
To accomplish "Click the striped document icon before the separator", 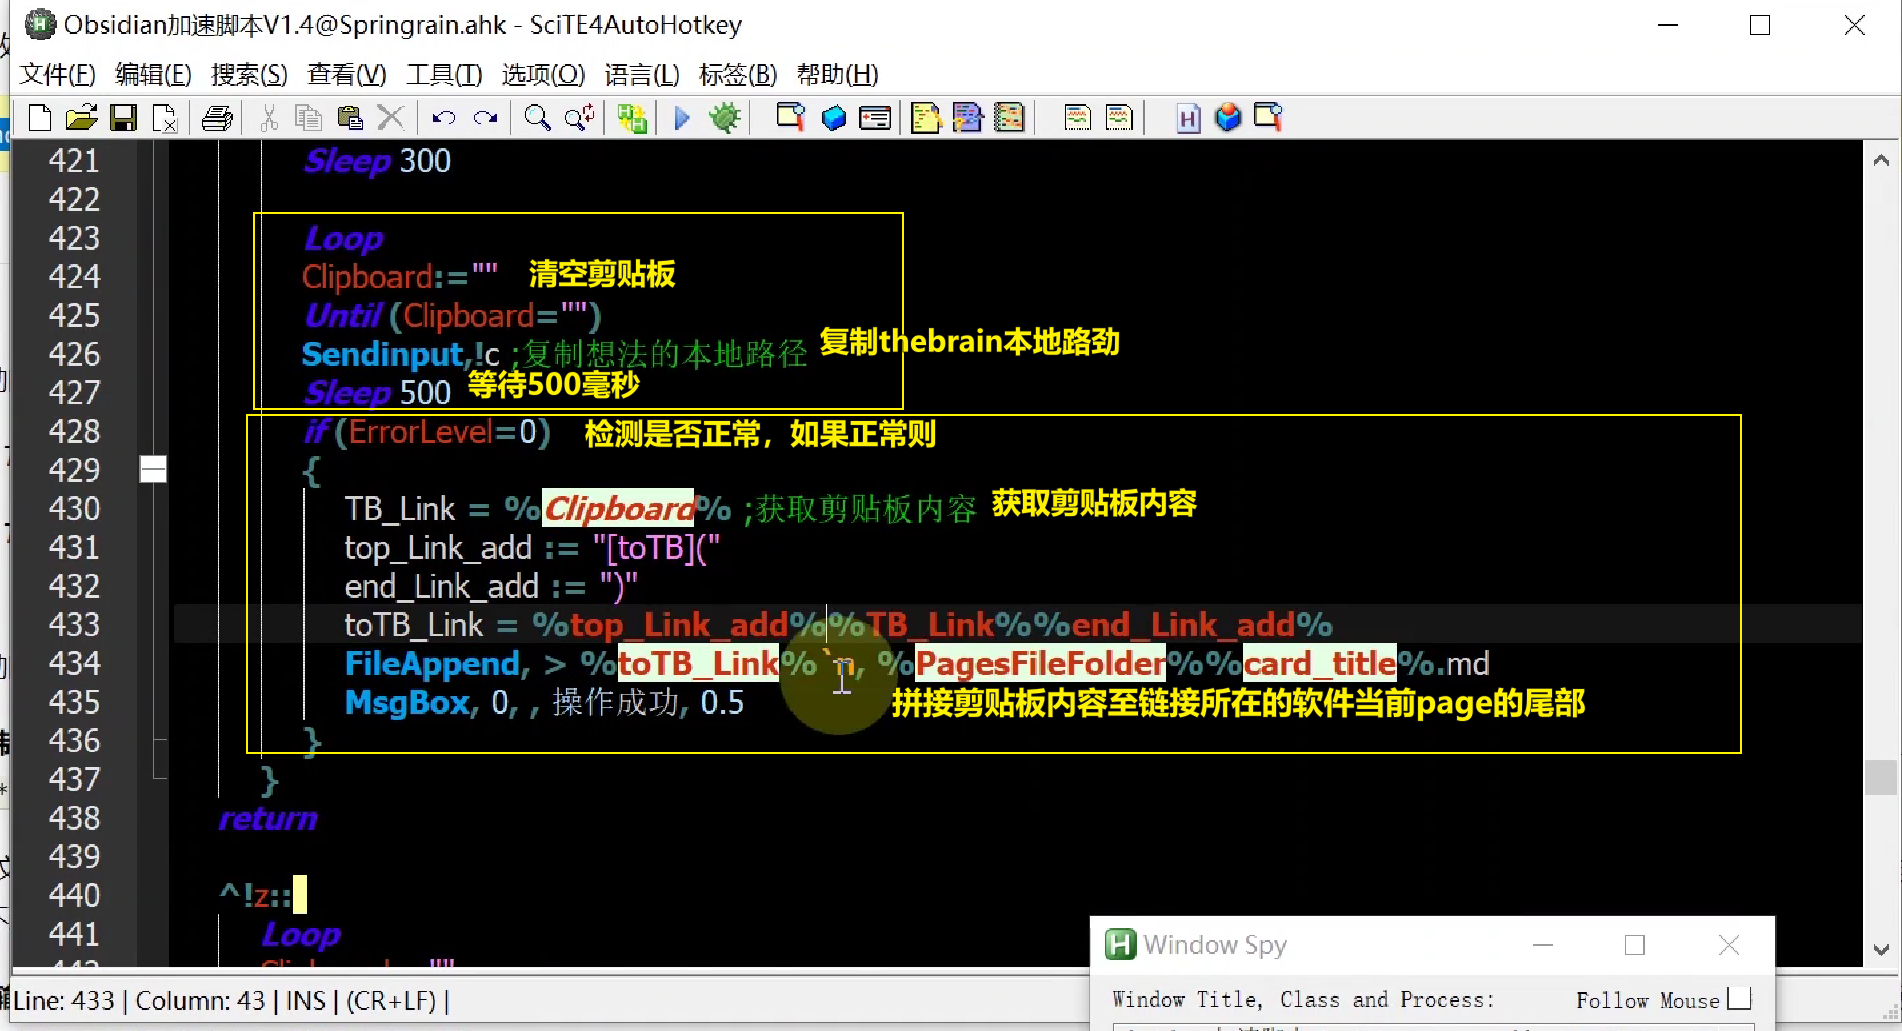I will 1010,118.
